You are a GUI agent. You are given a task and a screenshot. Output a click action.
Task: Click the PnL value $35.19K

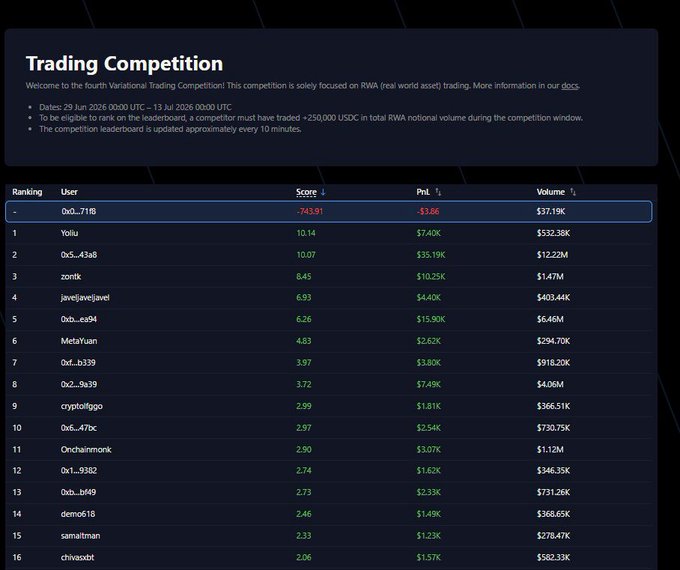(431, 255)
